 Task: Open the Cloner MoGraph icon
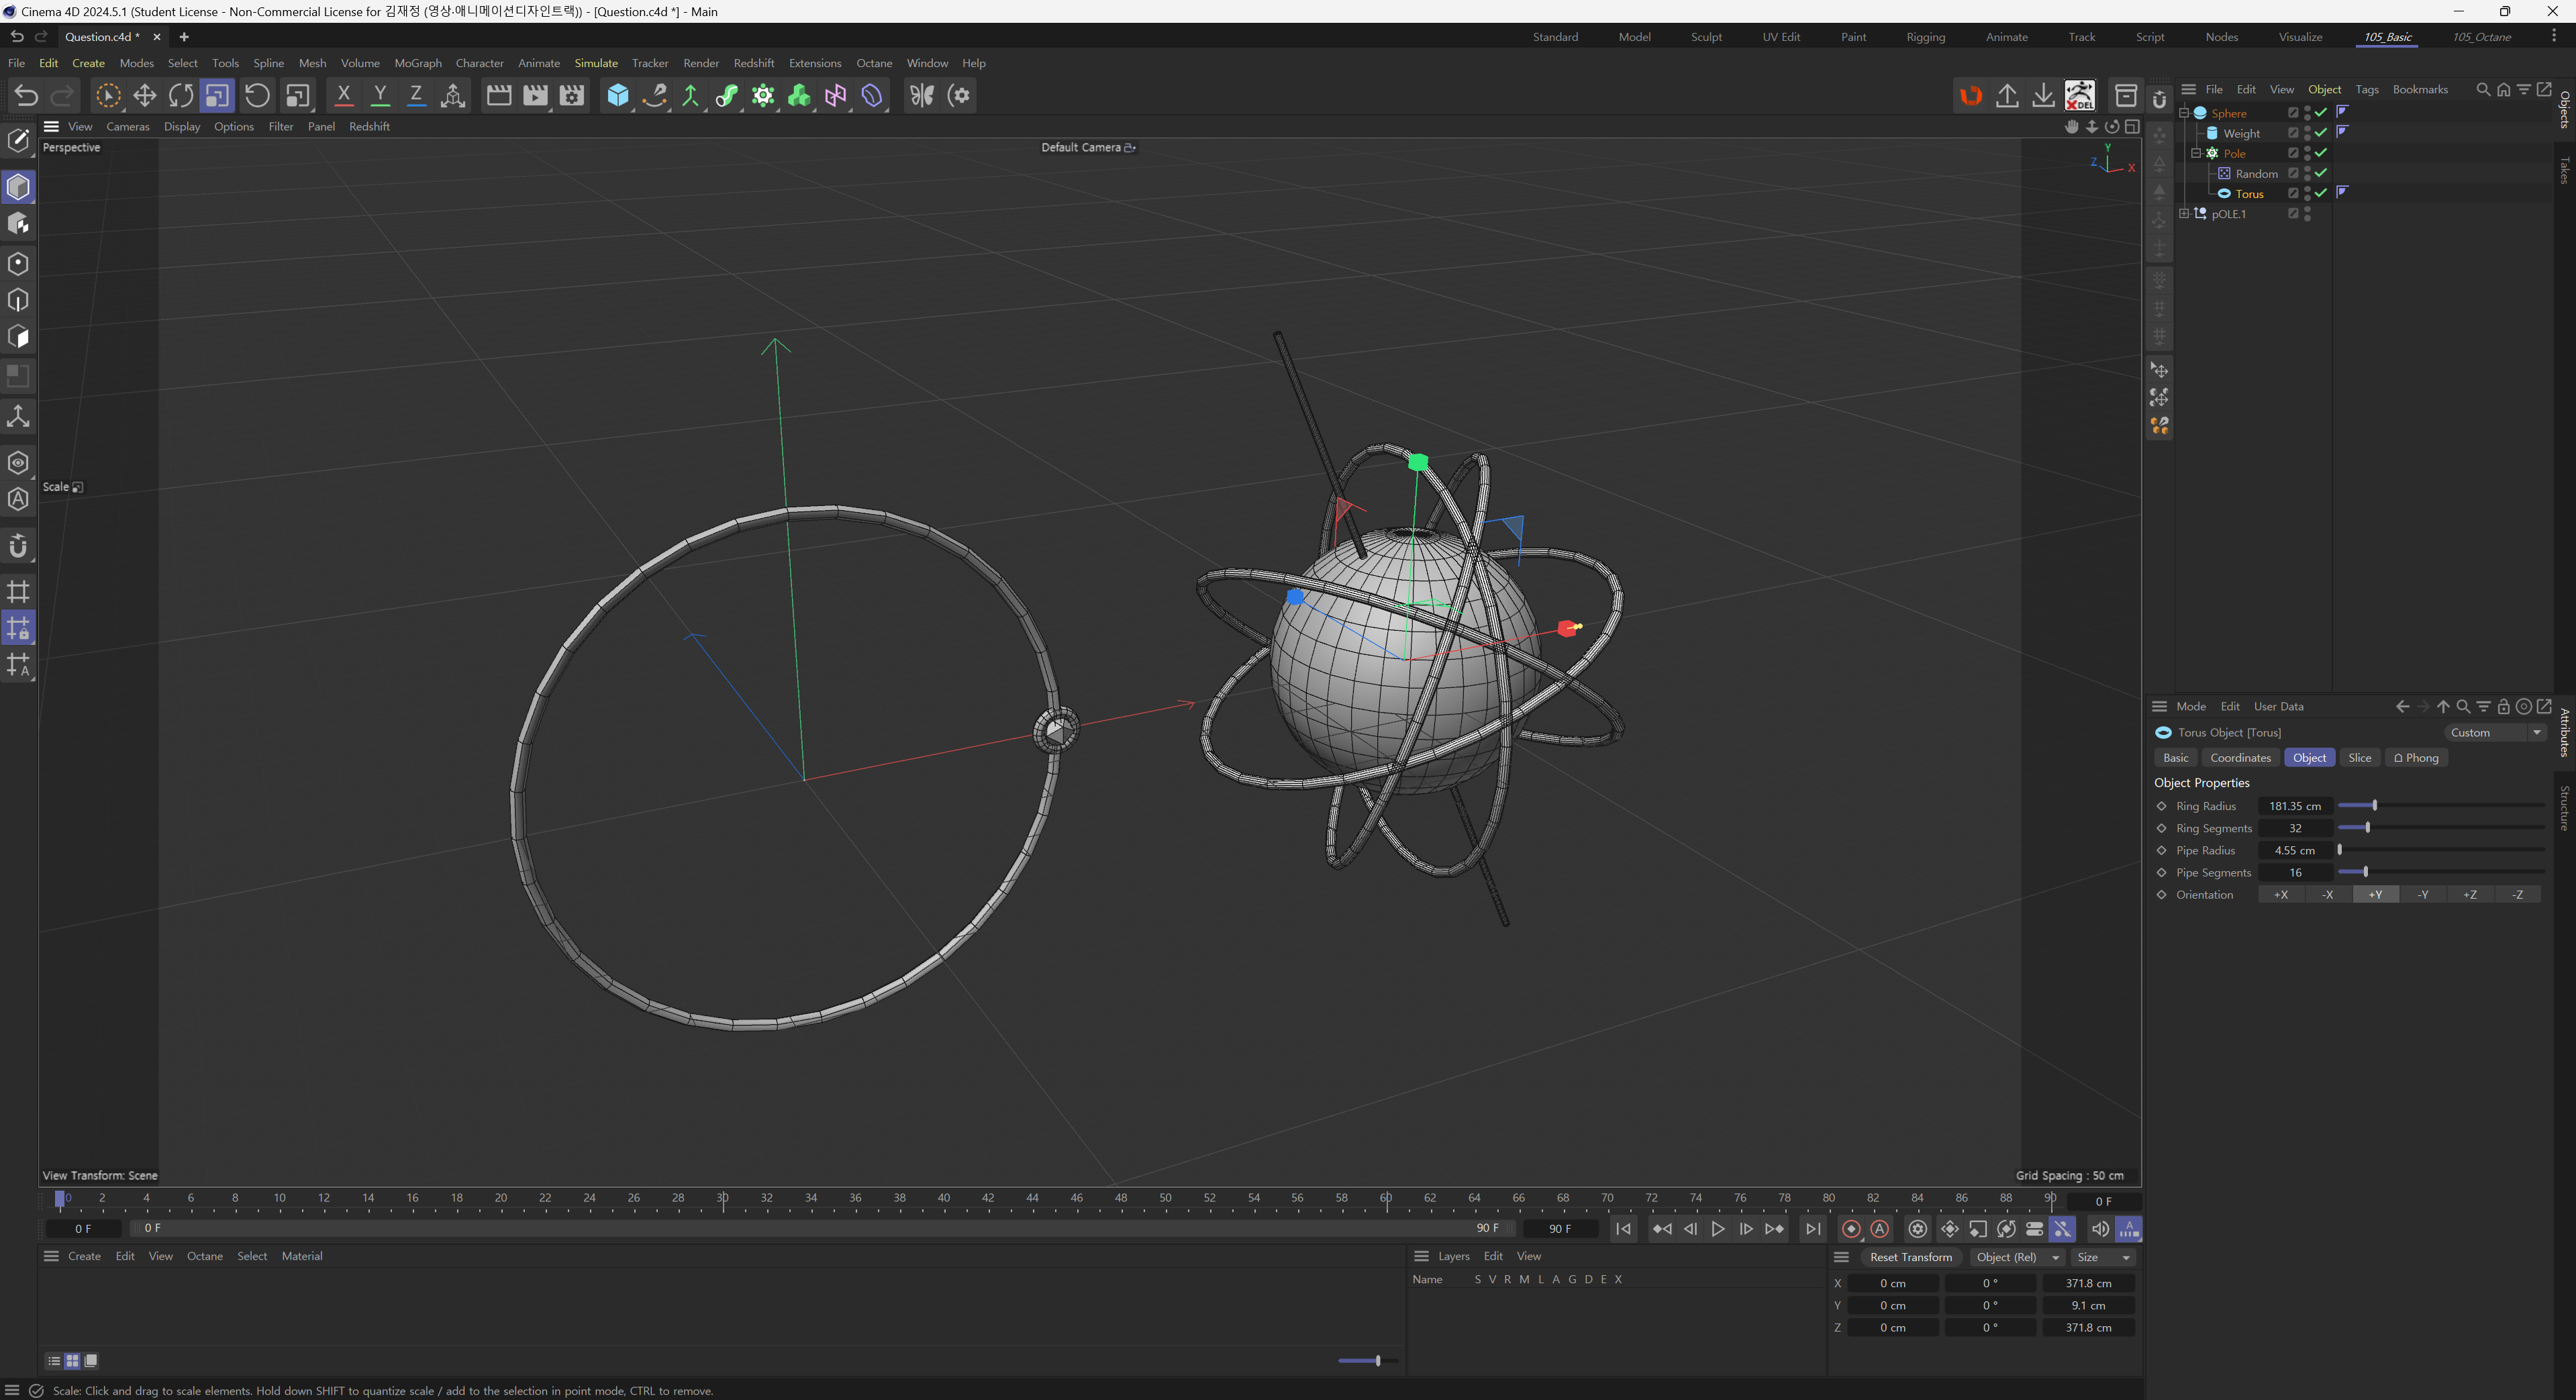pos(763,96)
